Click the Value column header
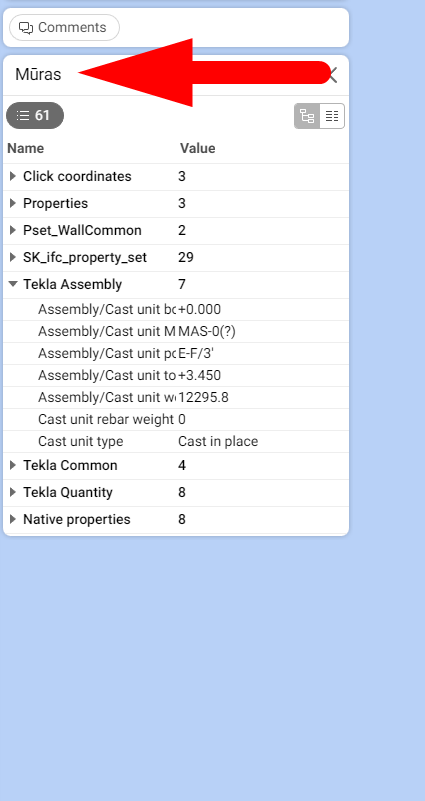 tap(198, 149)
